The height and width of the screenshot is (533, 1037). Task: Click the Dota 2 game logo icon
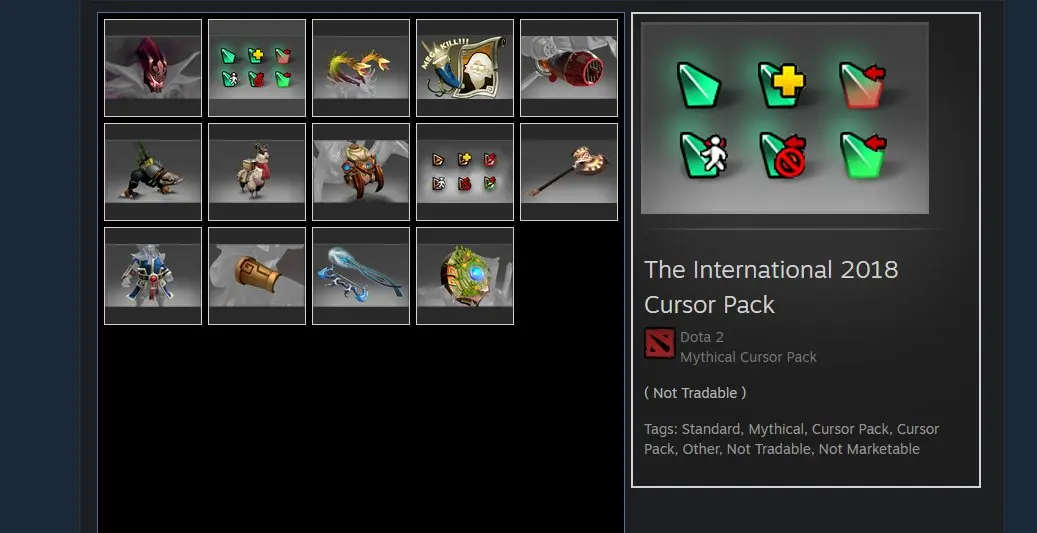pos(659,343)
